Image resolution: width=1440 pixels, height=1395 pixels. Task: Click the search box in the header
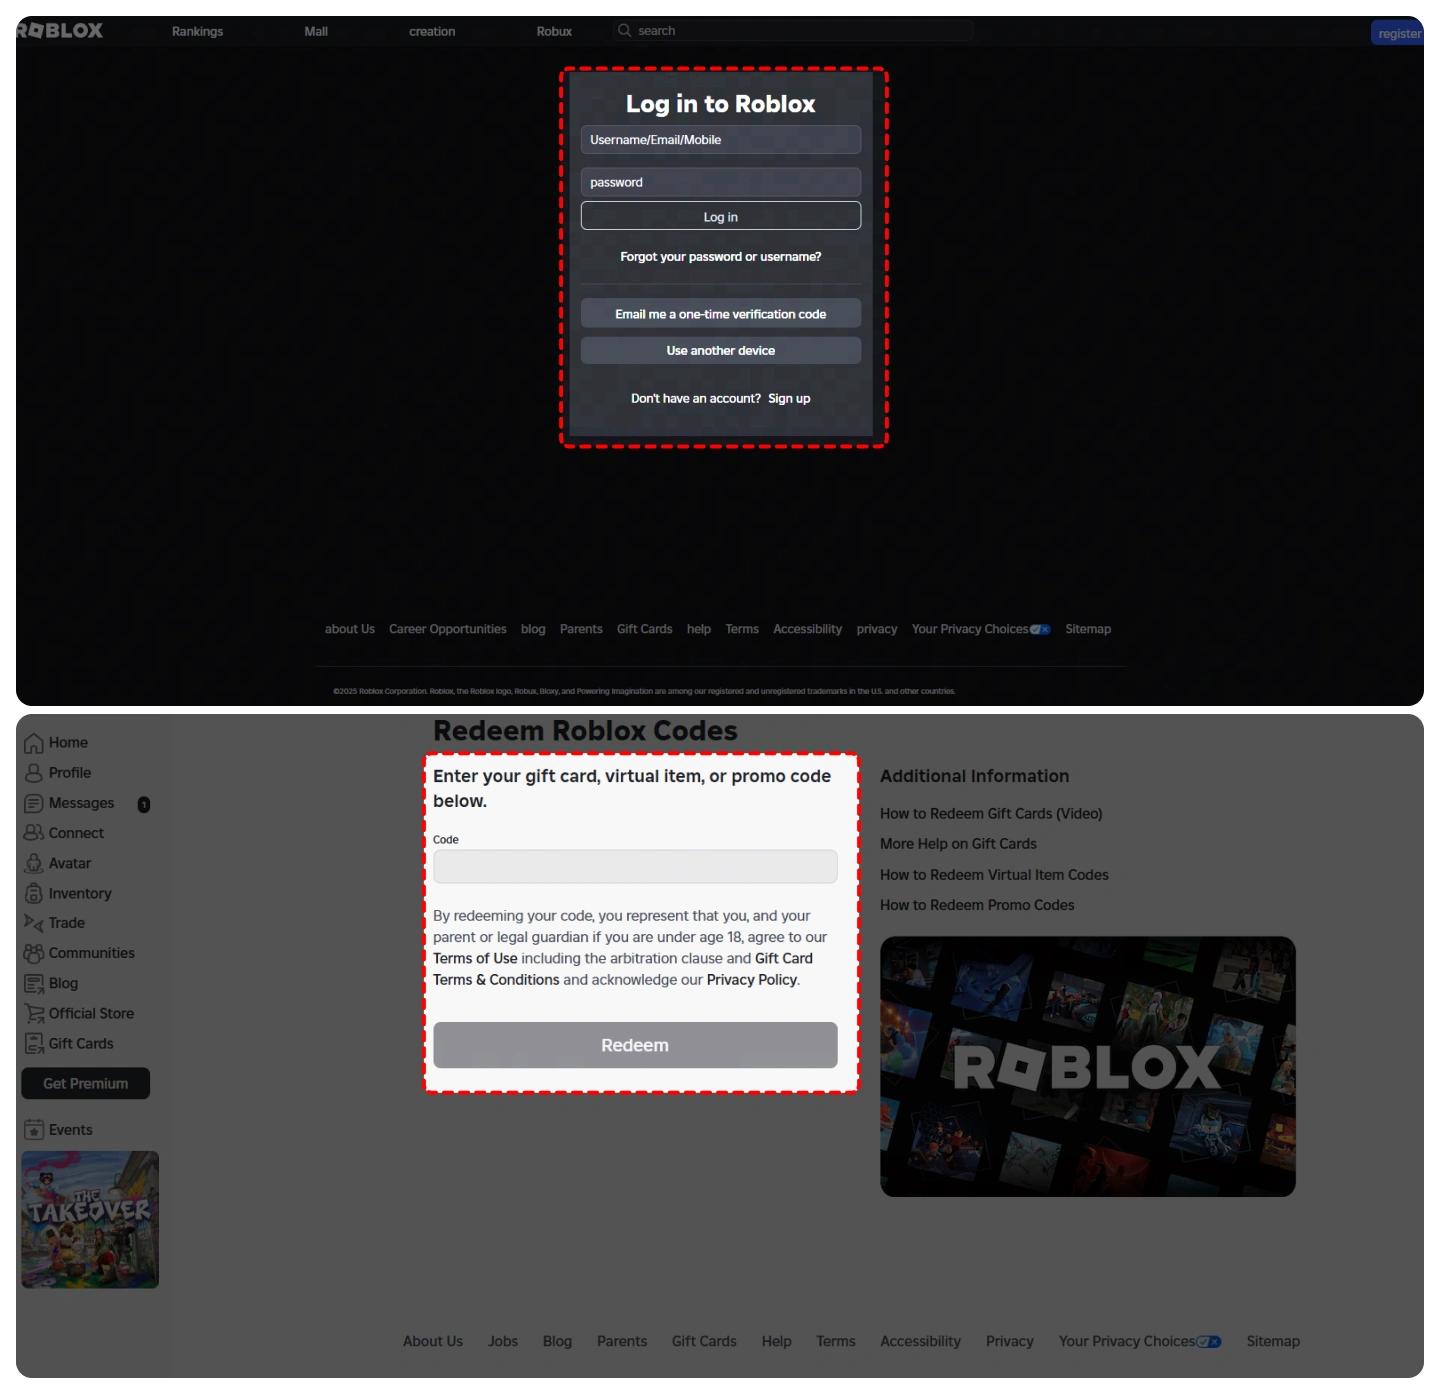pos(793,31)
